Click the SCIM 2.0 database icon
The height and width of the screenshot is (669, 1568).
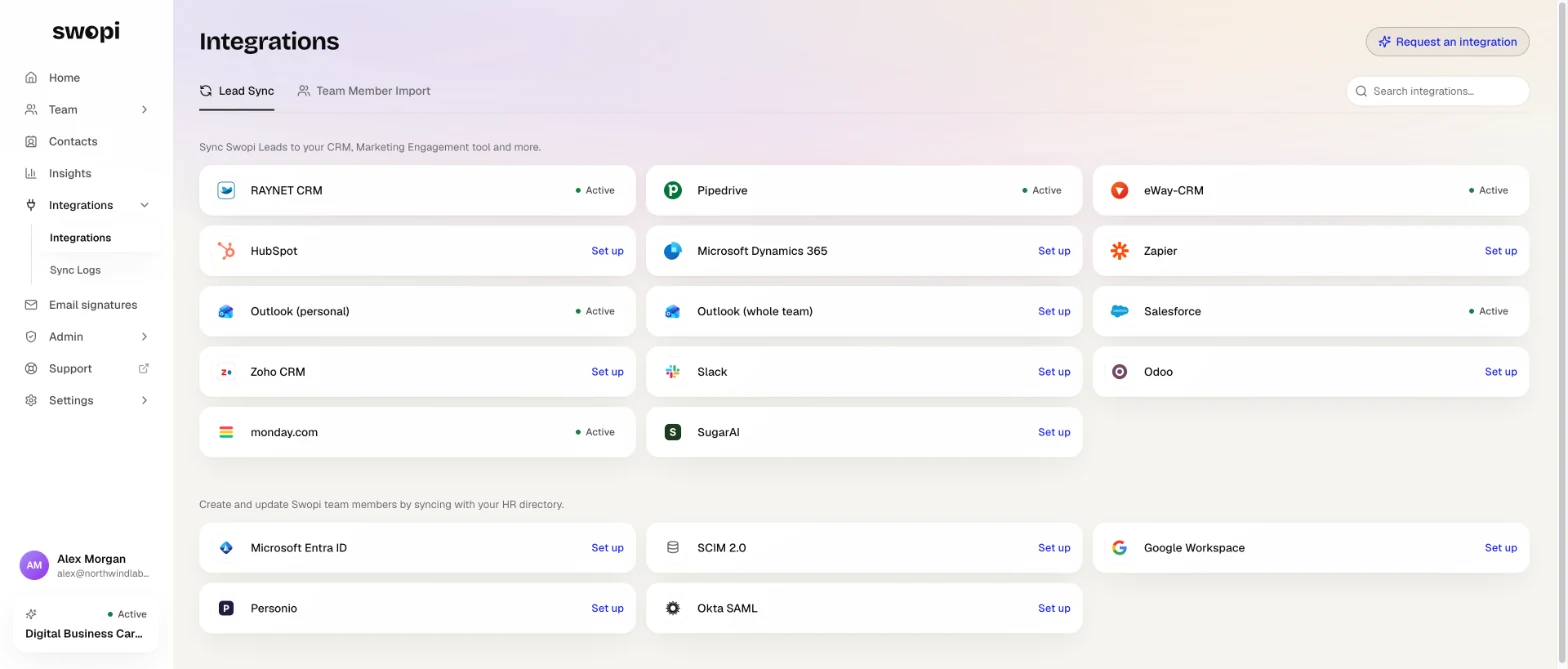[673, 548]
